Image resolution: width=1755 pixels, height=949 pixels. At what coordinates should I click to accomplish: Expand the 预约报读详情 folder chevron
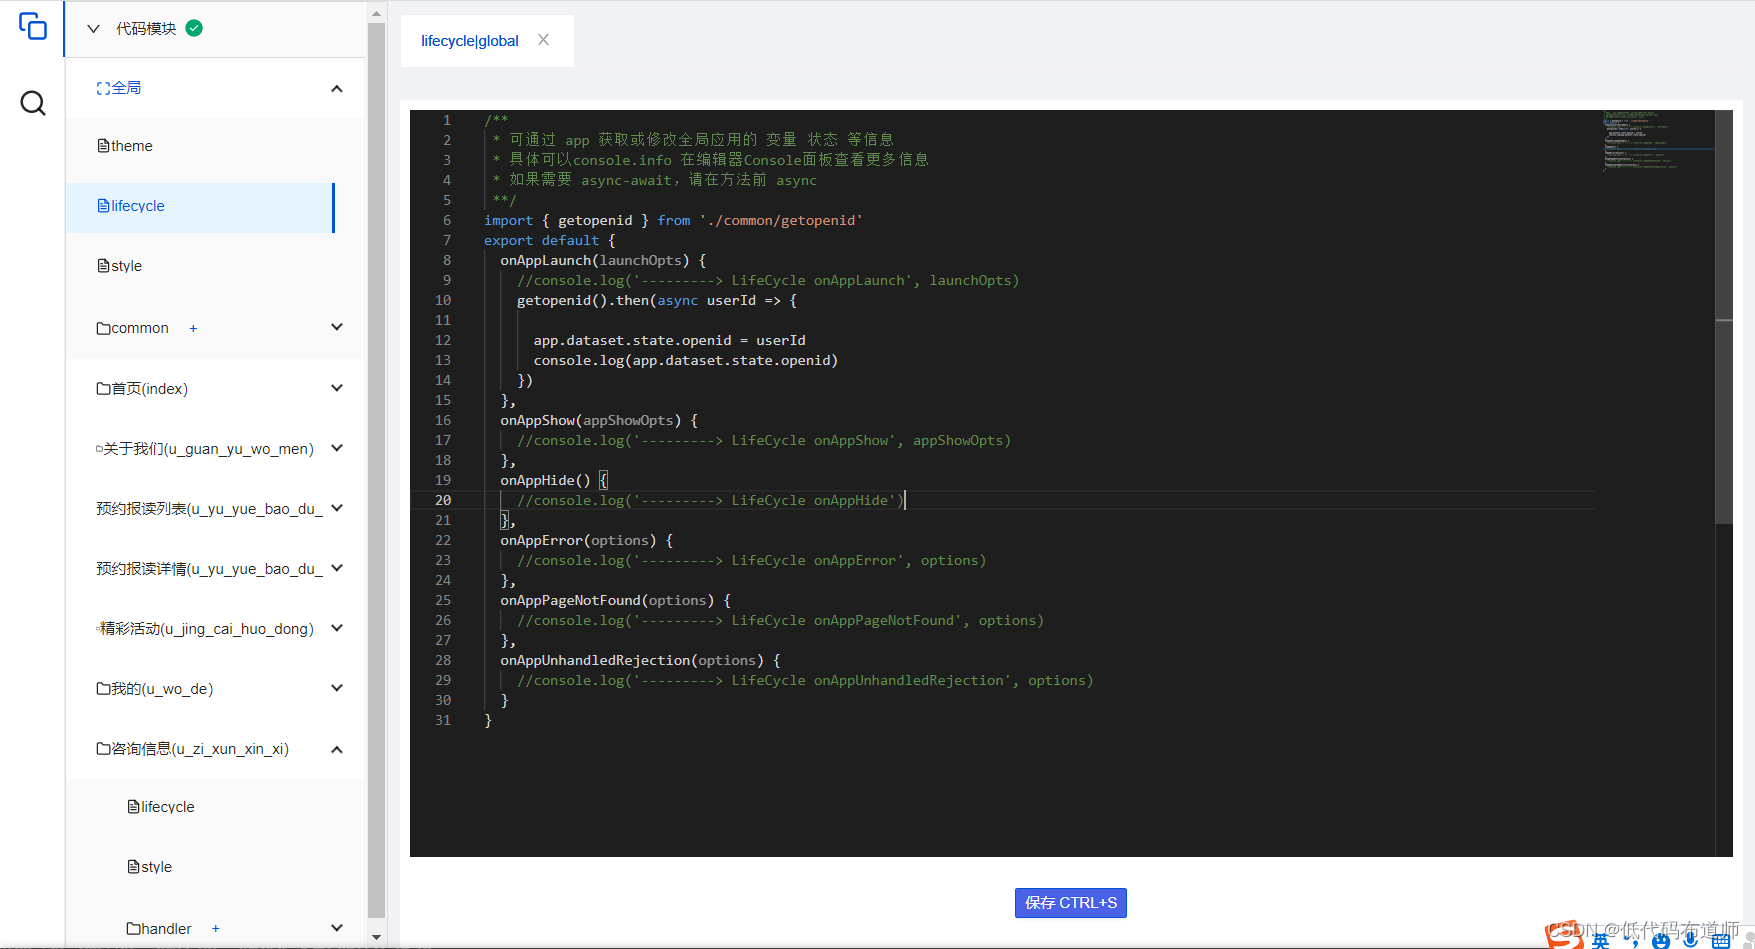point(337,568)
